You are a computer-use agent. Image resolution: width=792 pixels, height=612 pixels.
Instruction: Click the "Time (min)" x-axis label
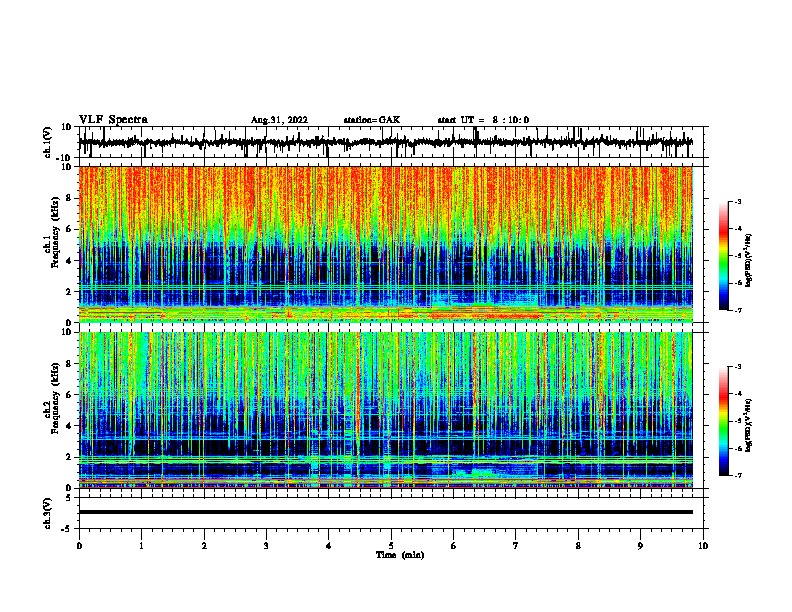[400, 555]
